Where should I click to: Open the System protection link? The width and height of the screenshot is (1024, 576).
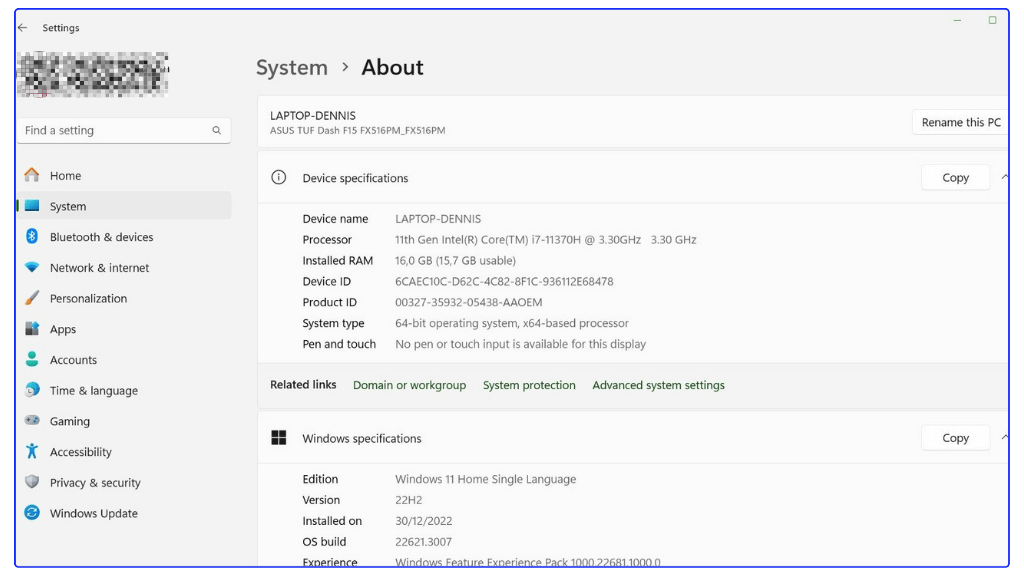pos(529,385)
